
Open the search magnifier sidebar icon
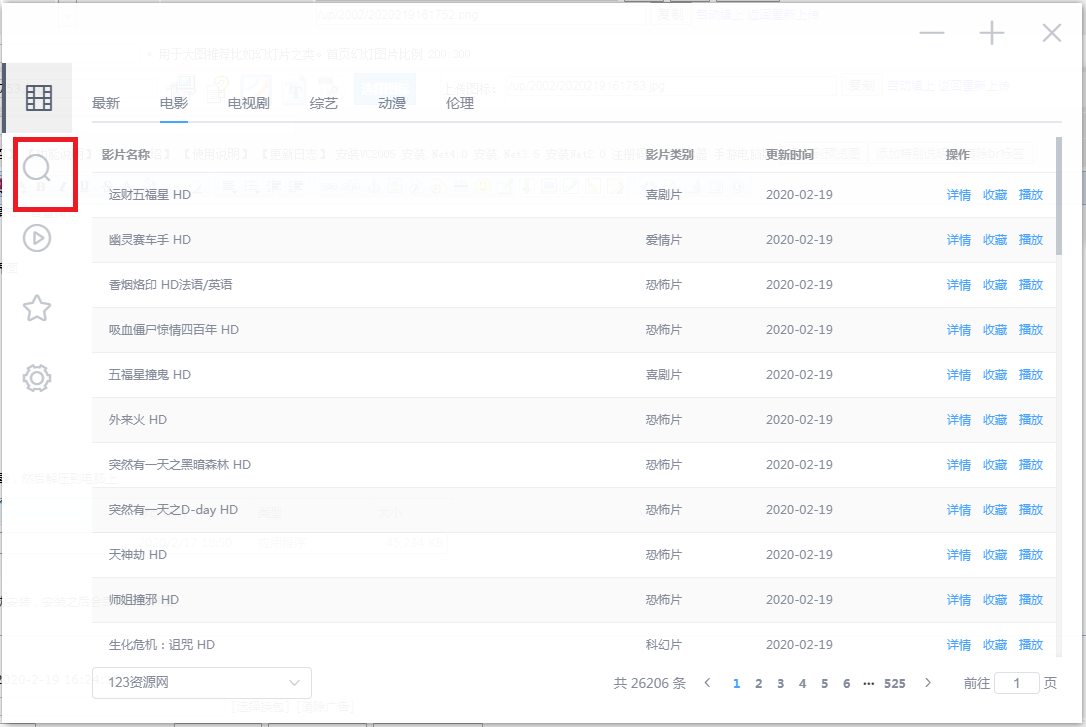click(x=37, y=168)
